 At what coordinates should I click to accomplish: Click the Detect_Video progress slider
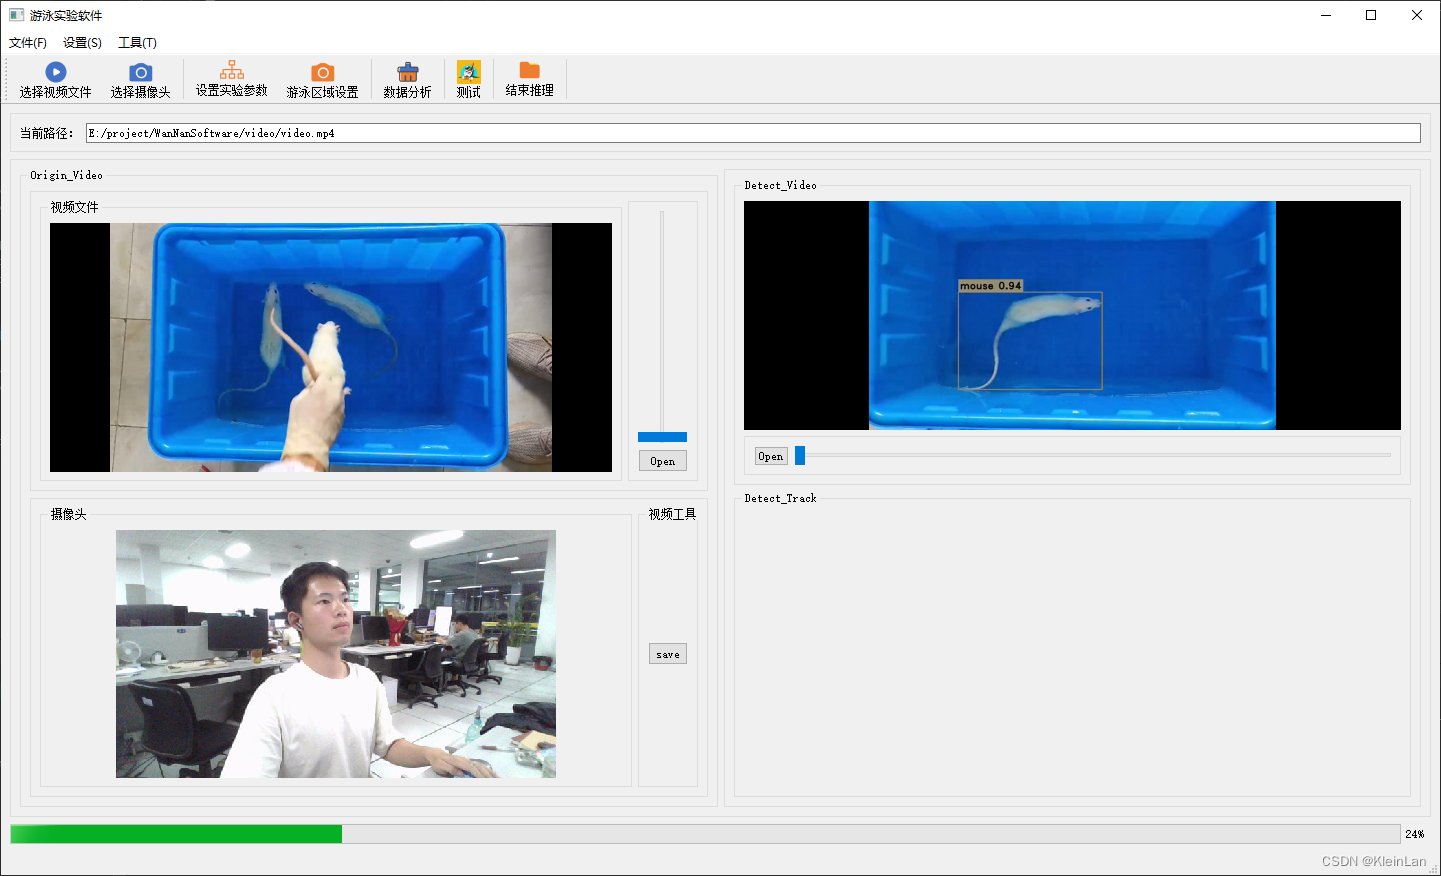pyautogui.click(x=800, y=455)
